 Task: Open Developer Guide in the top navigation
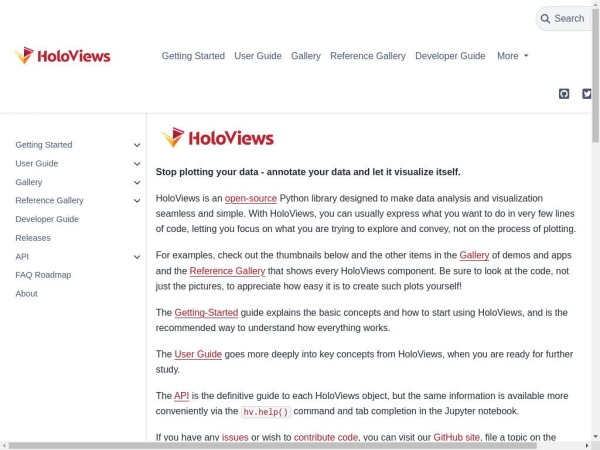click(x=450, y=56)
